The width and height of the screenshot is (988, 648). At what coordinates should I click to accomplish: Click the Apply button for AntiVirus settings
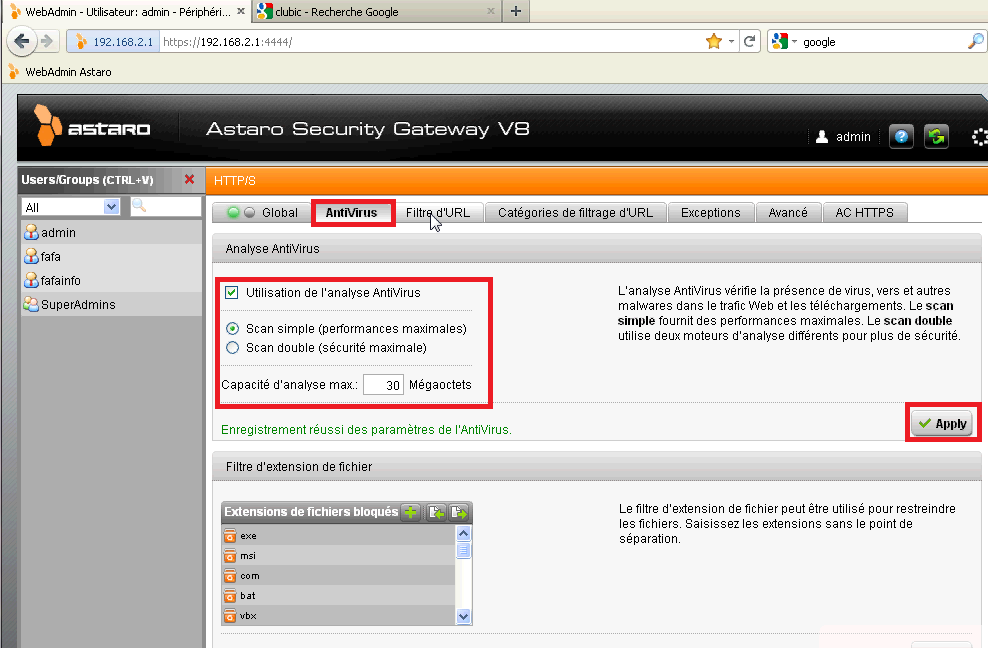coord(943,424)
